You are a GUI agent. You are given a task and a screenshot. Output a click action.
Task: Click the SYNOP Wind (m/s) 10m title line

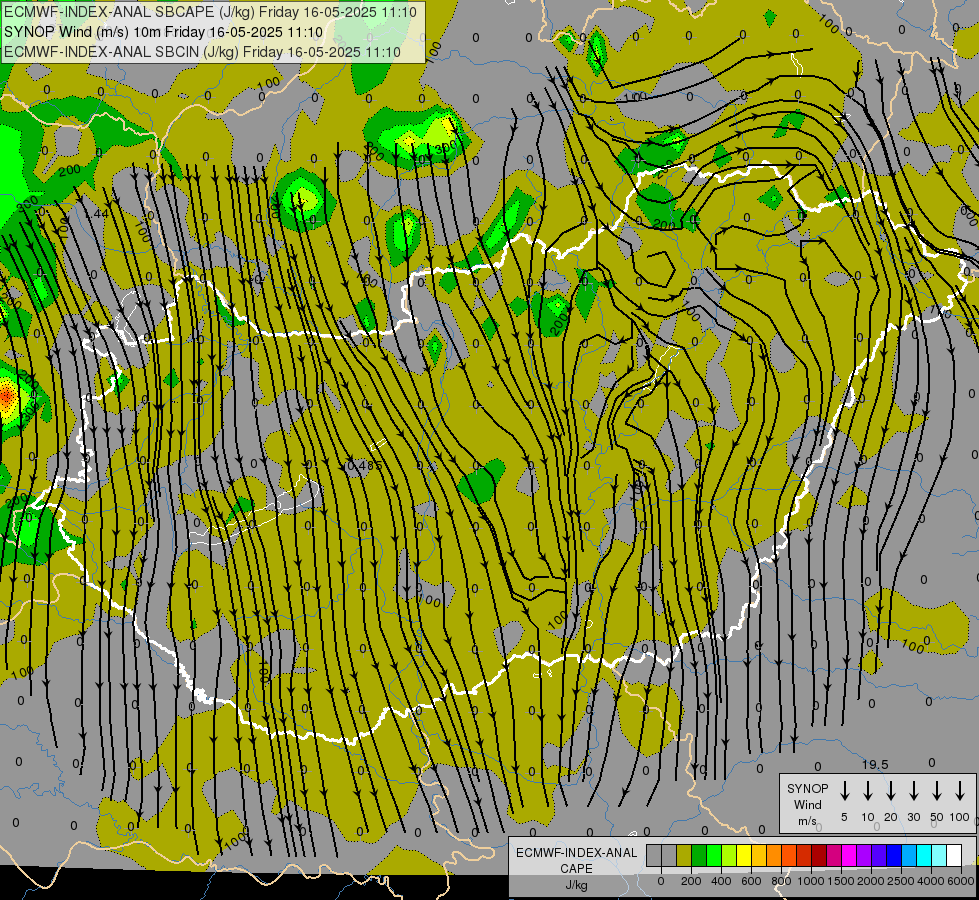(164, 32)
